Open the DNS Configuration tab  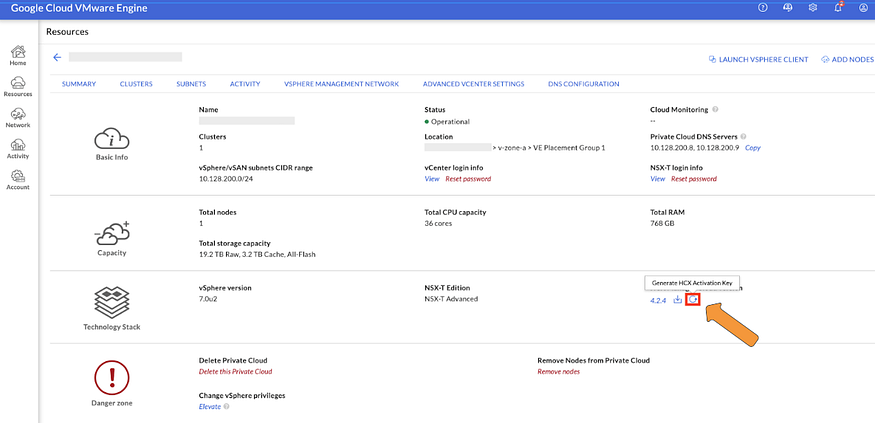point(584,84)
